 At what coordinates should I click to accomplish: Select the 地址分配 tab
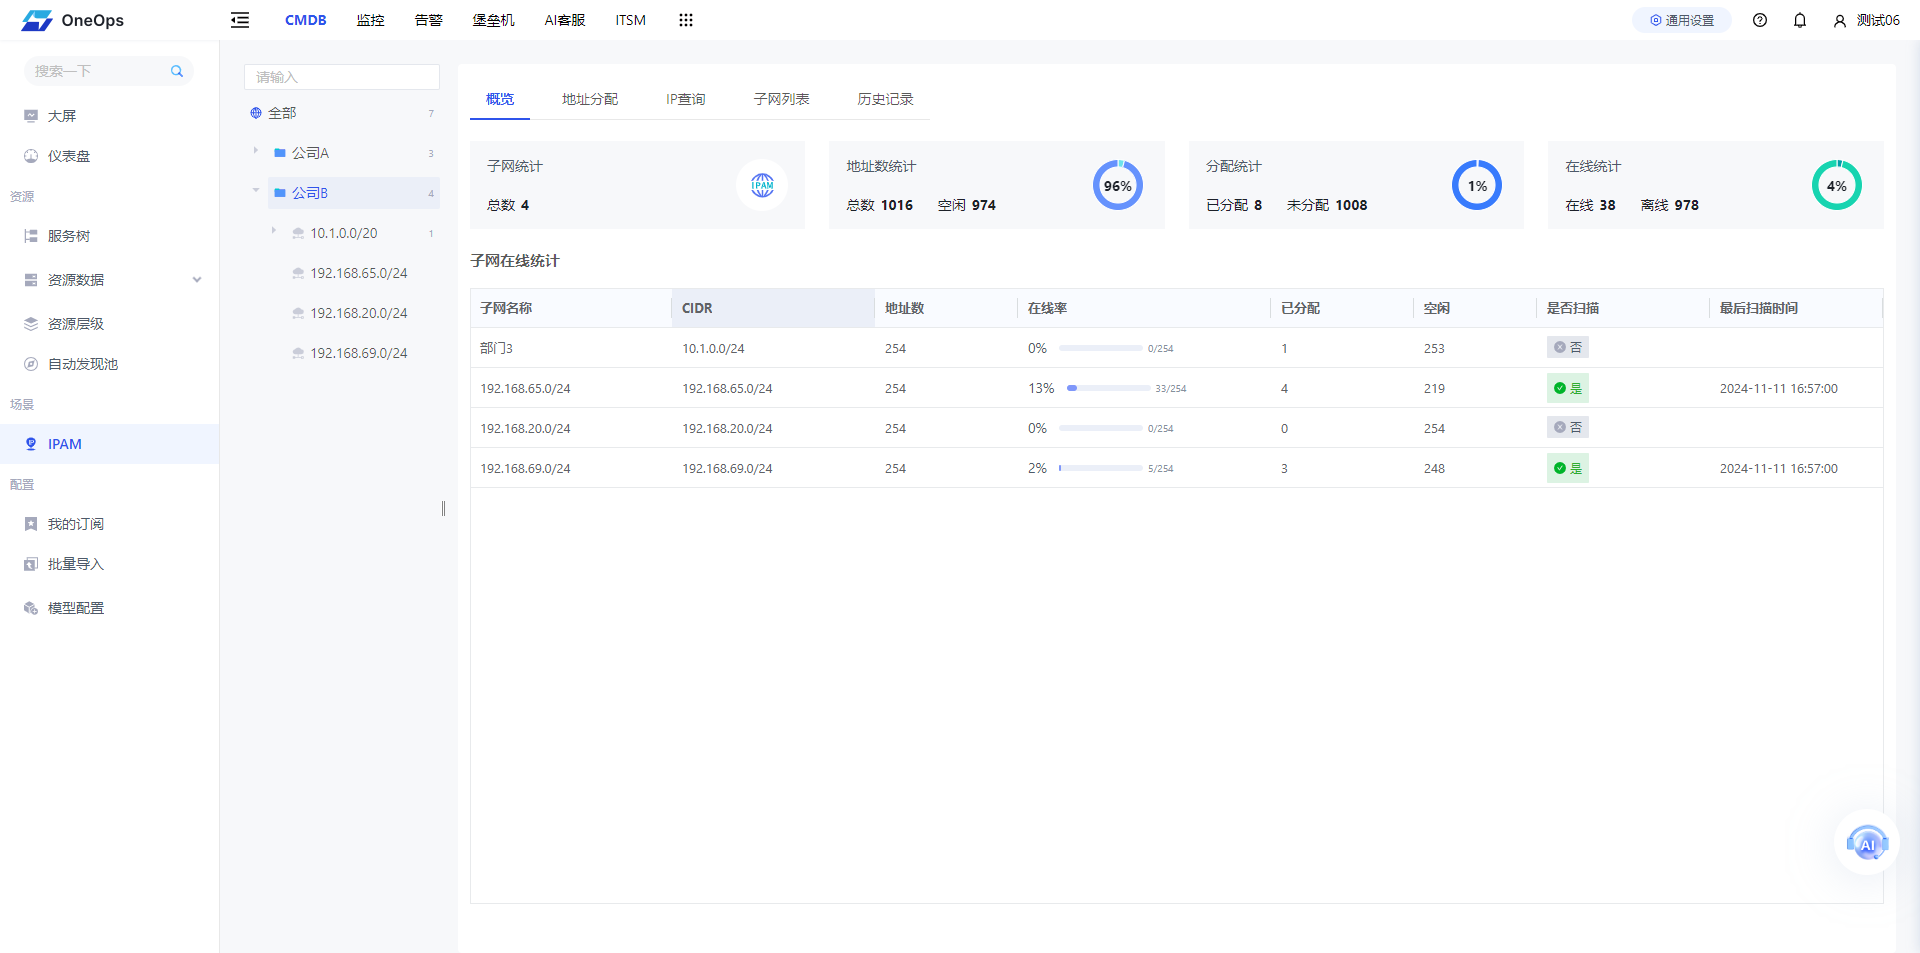click(590, 99)
